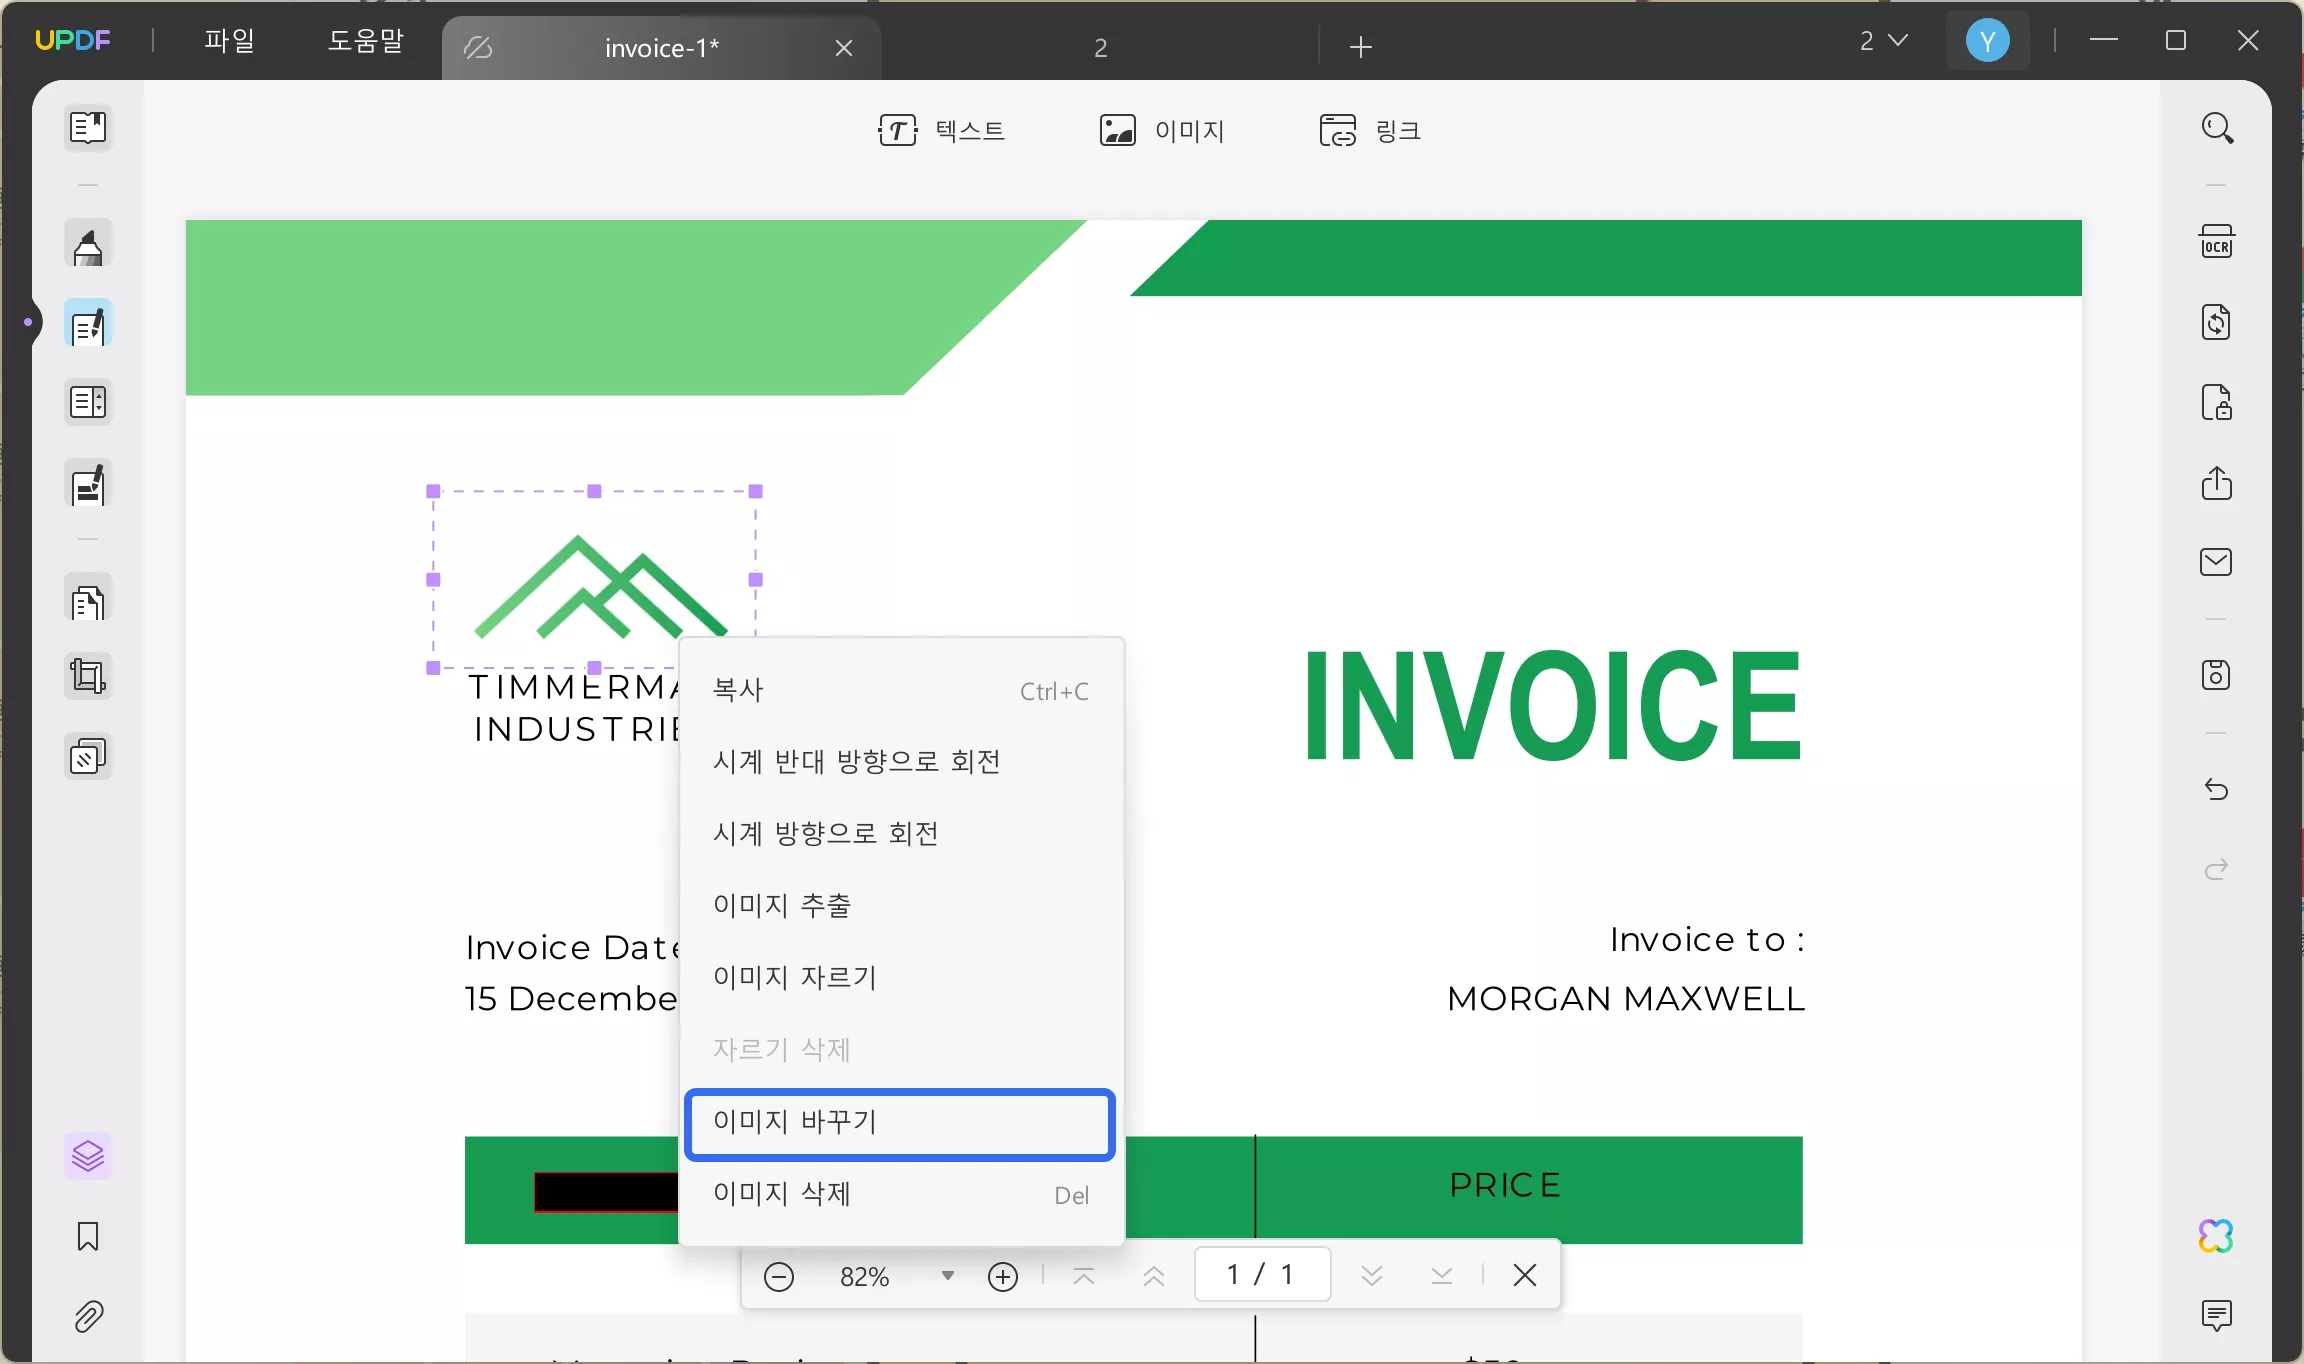Select the highlighter markup tool
The width and height of the screenshot is (2304, 1364).
click(88, 243)
